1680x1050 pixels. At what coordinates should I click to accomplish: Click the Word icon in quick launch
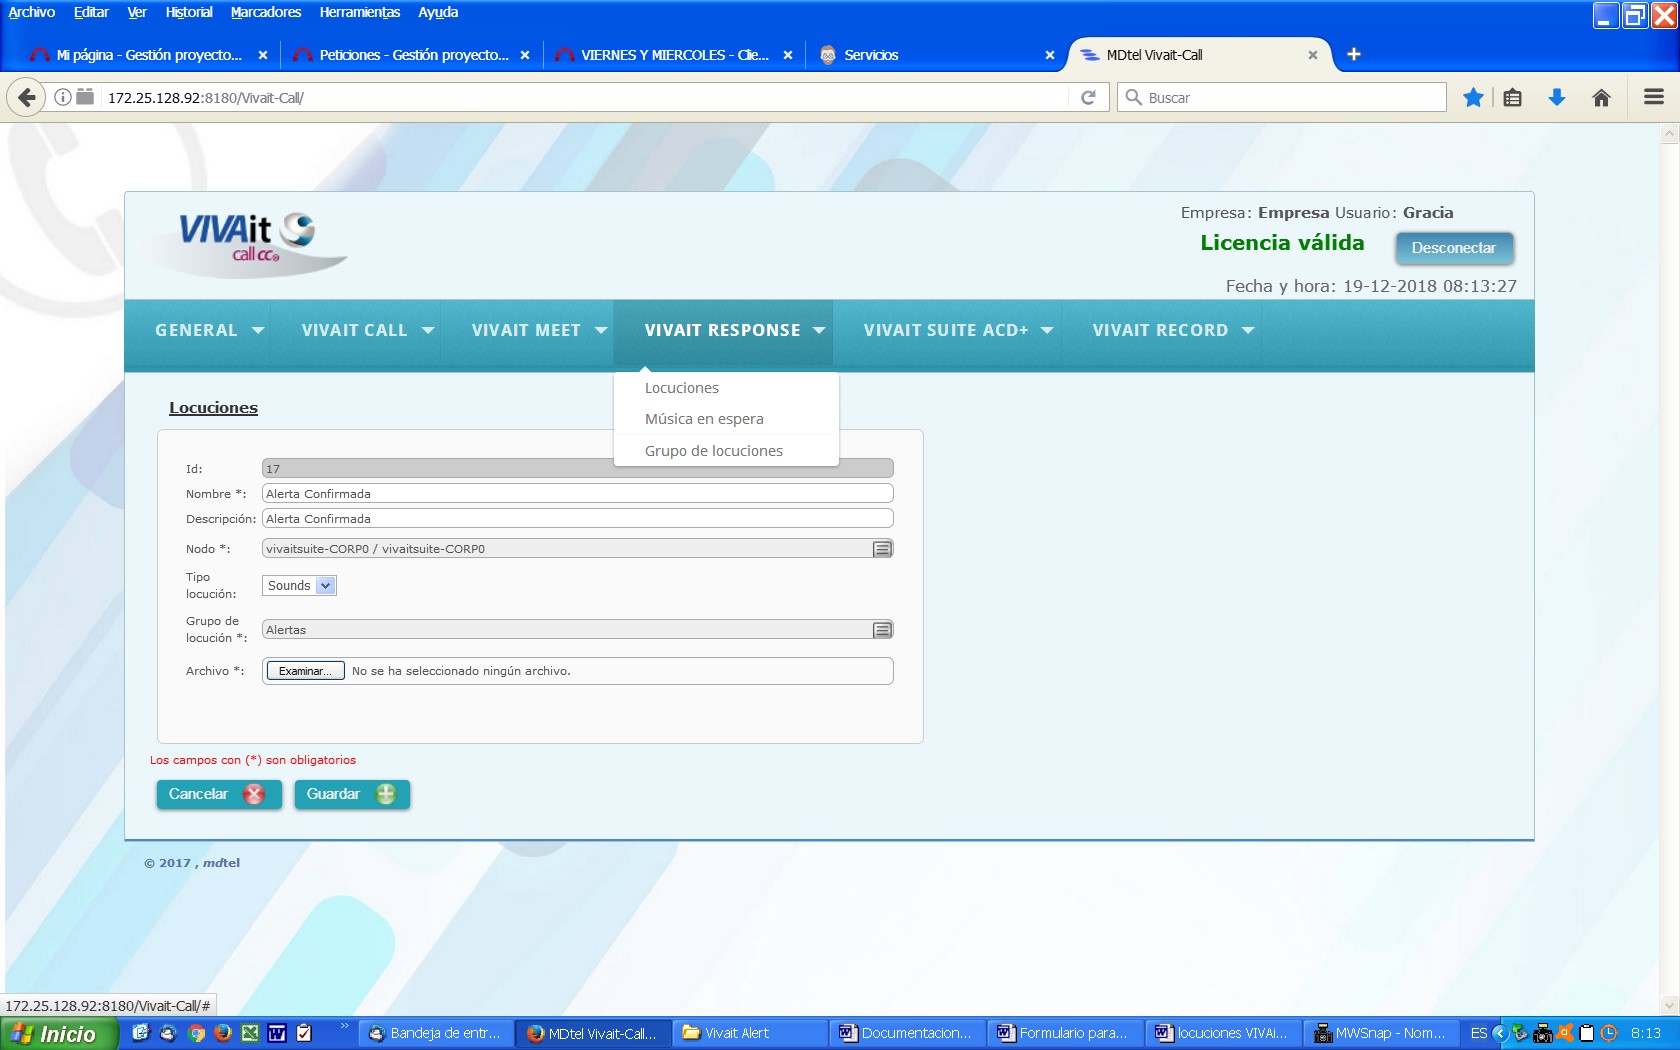(277, 1033)
